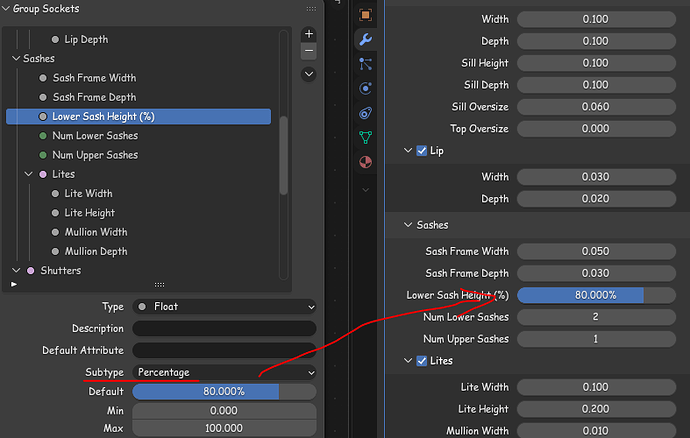Viewport: 690px width, 438px height.
Task: Open the Material properties tab
Action: [x=365, y=162]
